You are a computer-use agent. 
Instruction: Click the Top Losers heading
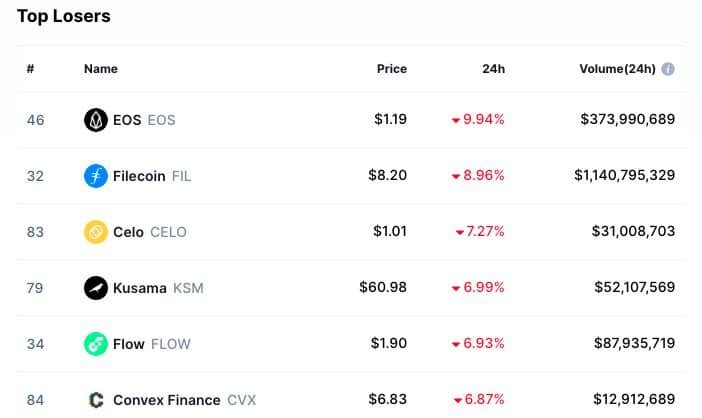click(x=64, y=16)
